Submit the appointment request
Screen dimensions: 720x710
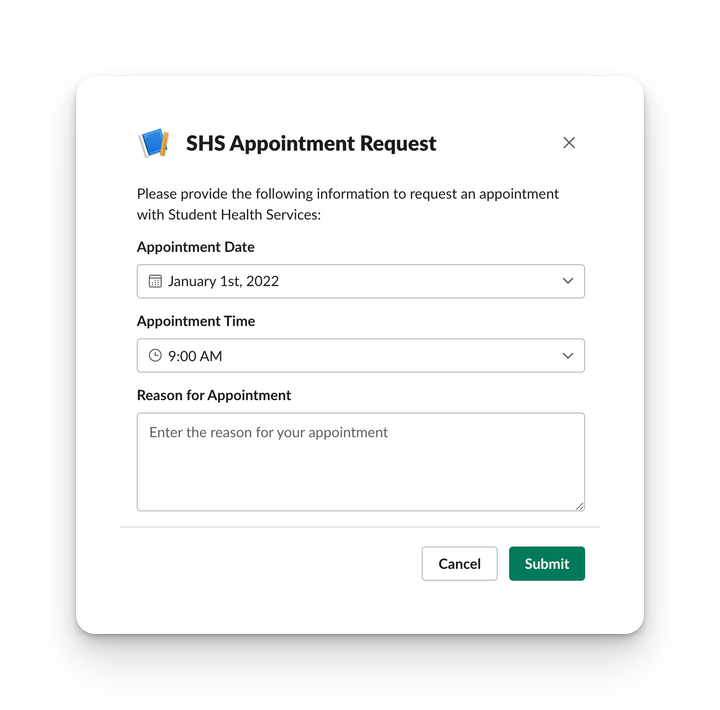point(546,563)
